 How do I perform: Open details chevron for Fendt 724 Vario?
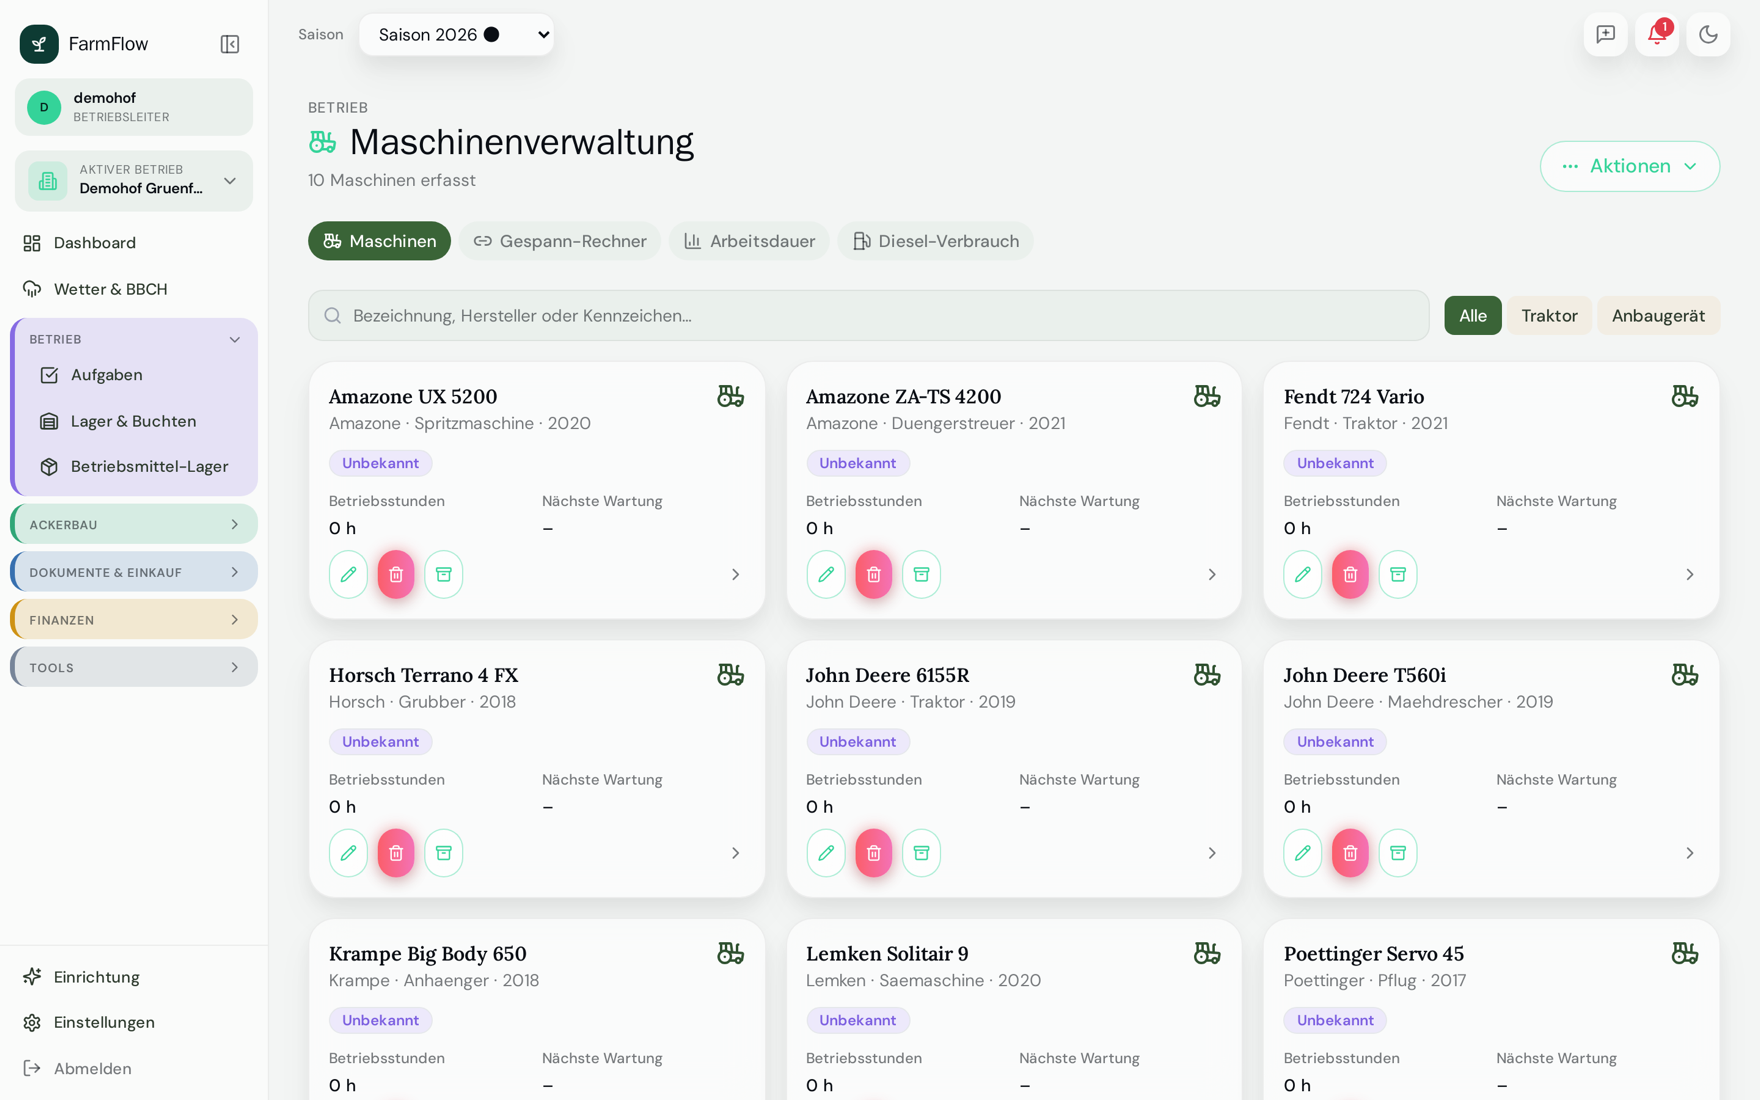1690,575
